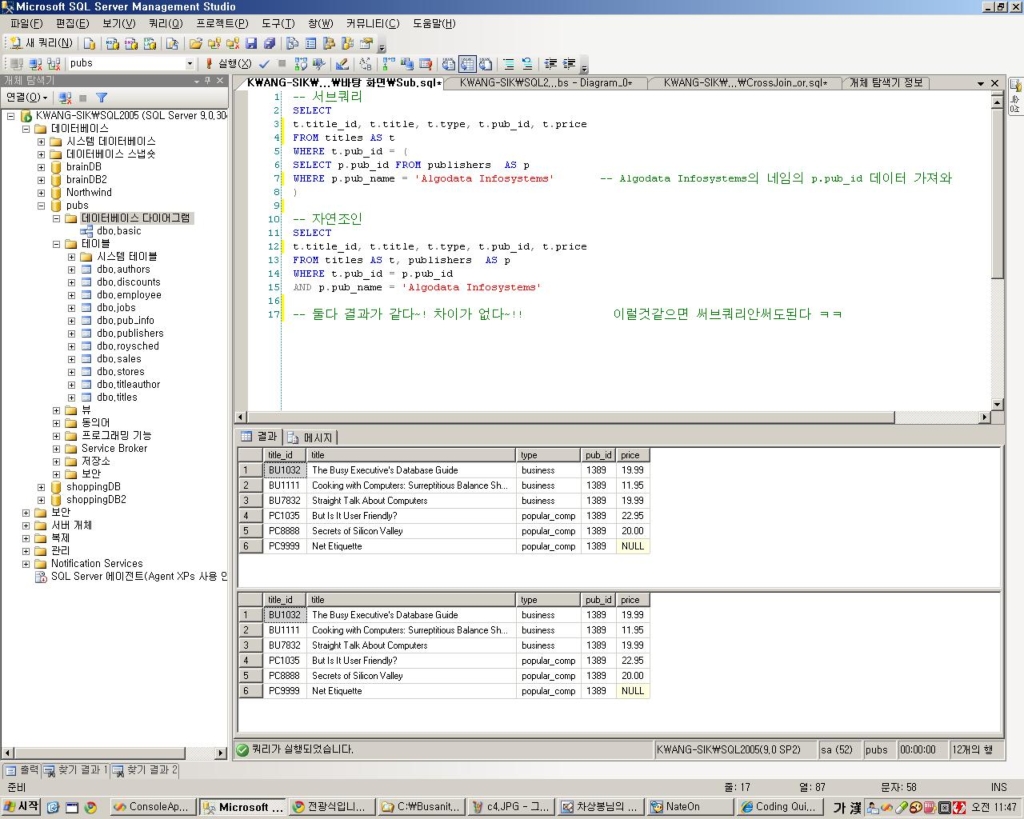Expand the Service Broker folder node
This screenshot has width=1024, height=819.
pyautogui.click(x=56, y=449)
